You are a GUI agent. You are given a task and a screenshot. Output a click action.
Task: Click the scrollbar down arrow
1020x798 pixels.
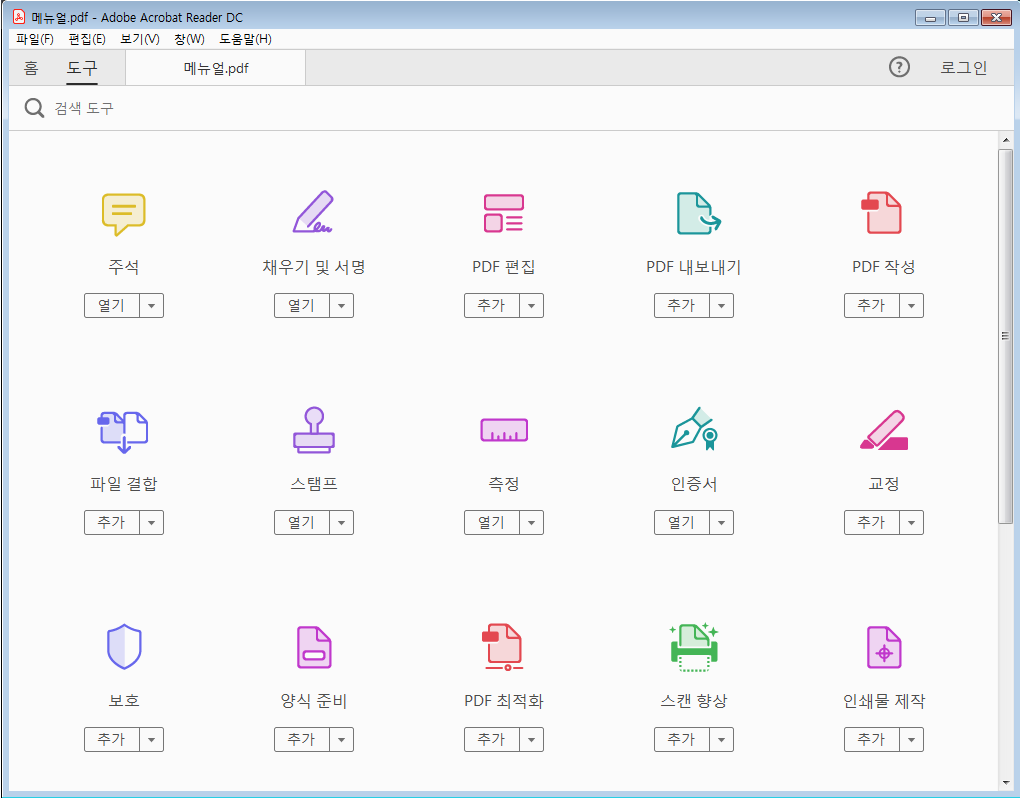pyautogui.click(x=1006, y=783)
